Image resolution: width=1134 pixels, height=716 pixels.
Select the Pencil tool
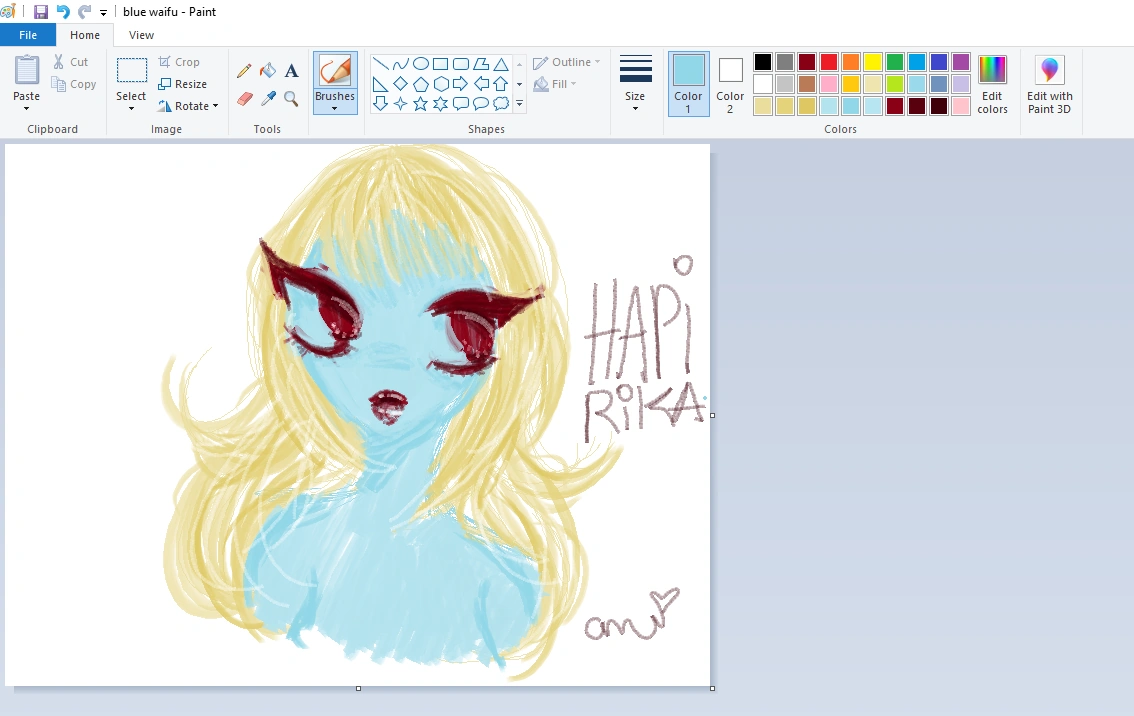(244, 70)
